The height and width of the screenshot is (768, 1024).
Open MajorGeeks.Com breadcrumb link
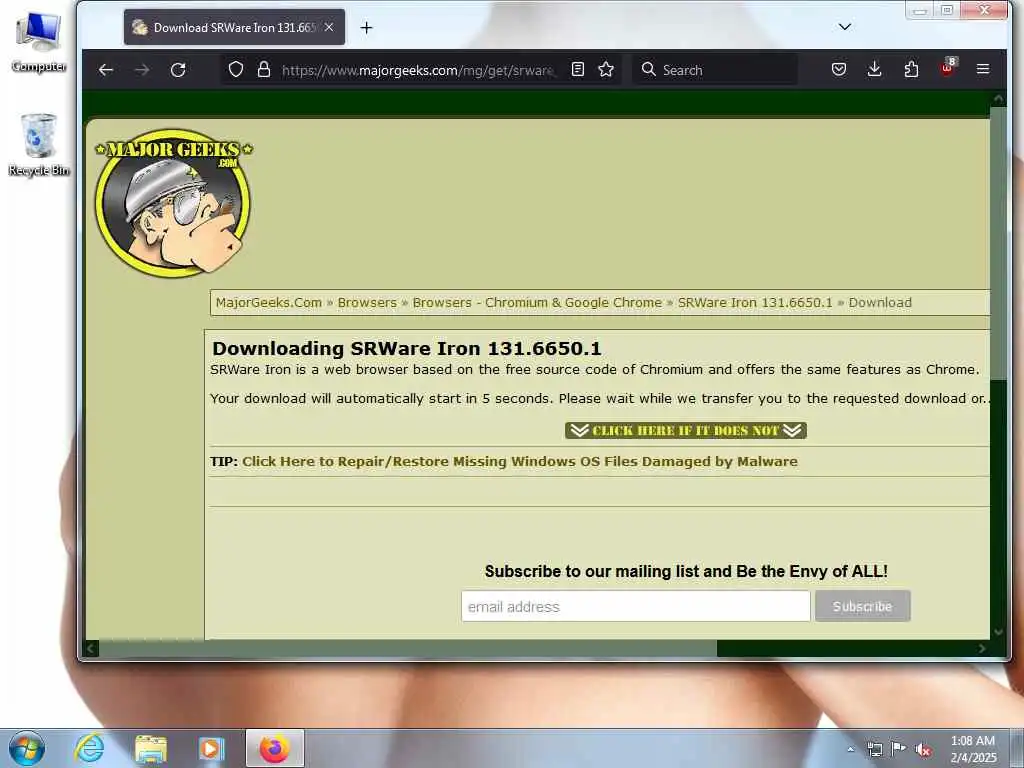coord(268,302)
